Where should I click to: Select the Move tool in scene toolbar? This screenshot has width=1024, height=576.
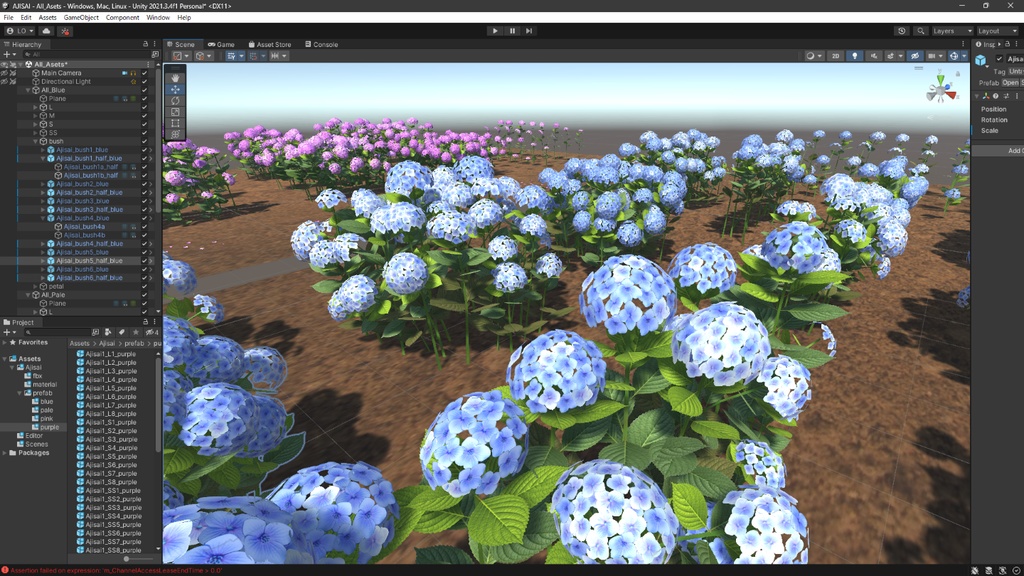pos(175,89)
